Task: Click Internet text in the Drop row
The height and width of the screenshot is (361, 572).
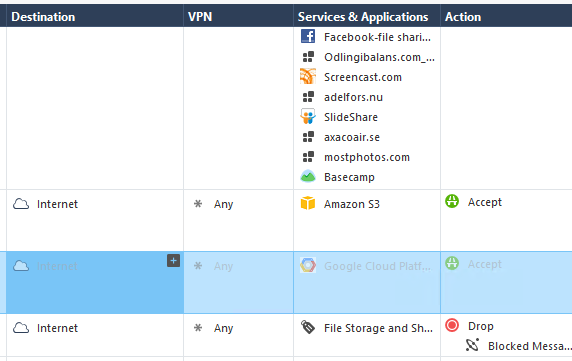Action: point(57,328)
